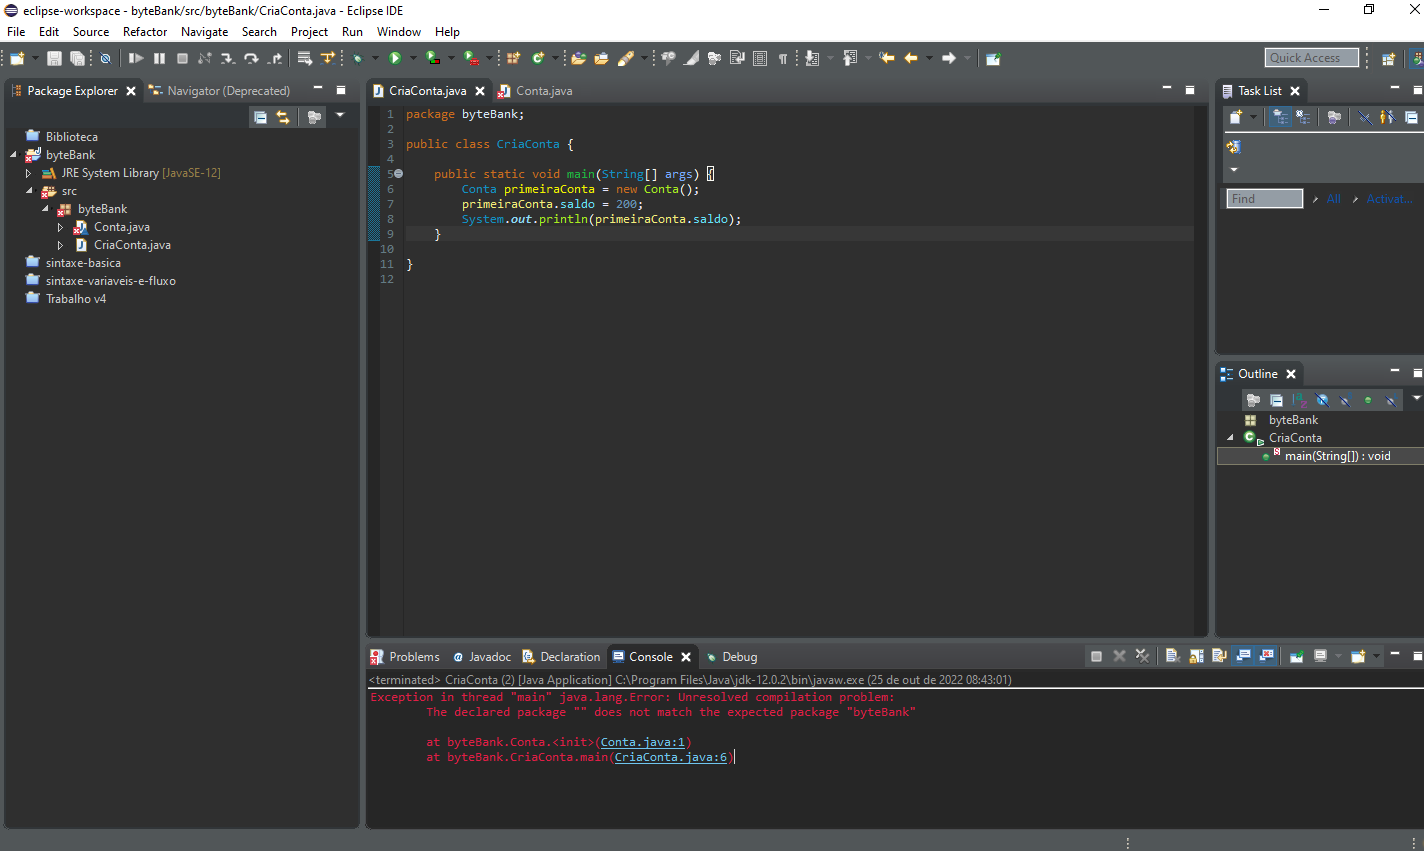1424x851 pixels.
Task: Click the Save All toolbar icon
Action: (77, 58)
